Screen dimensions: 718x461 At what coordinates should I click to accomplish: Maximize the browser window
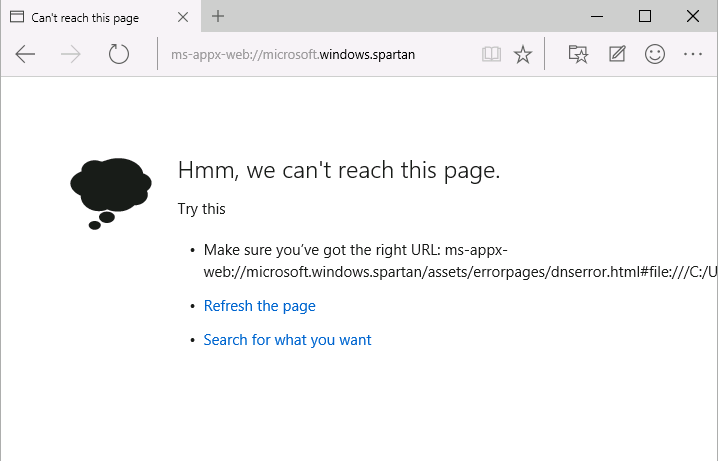[x=645, y=16]
